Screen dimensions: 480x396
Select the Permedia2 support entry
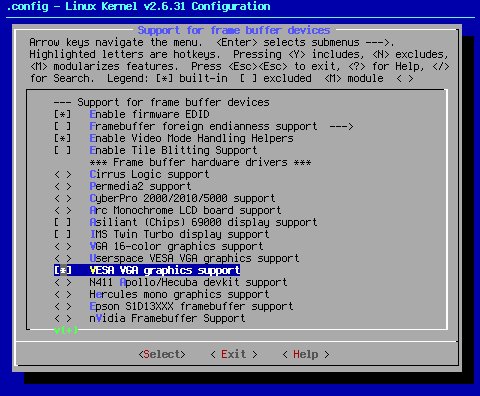pyautogui.click(x=140, y=186)
